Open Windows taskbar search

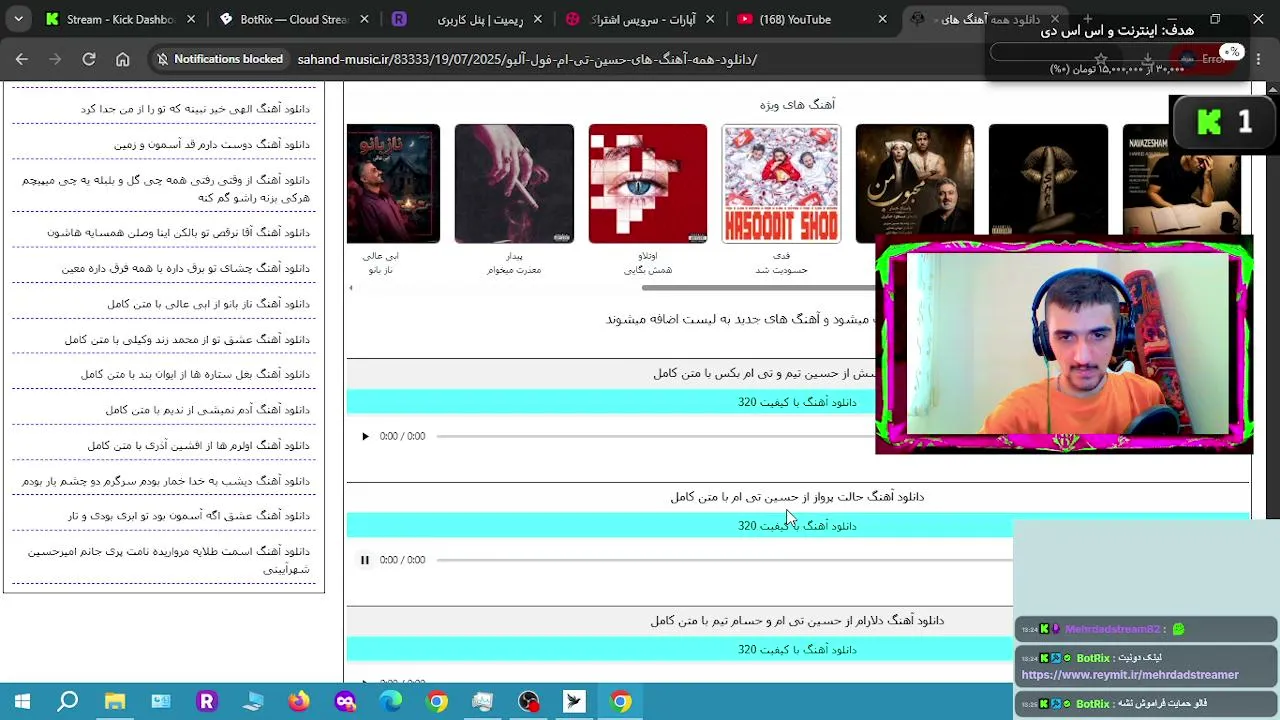point(68,701)
